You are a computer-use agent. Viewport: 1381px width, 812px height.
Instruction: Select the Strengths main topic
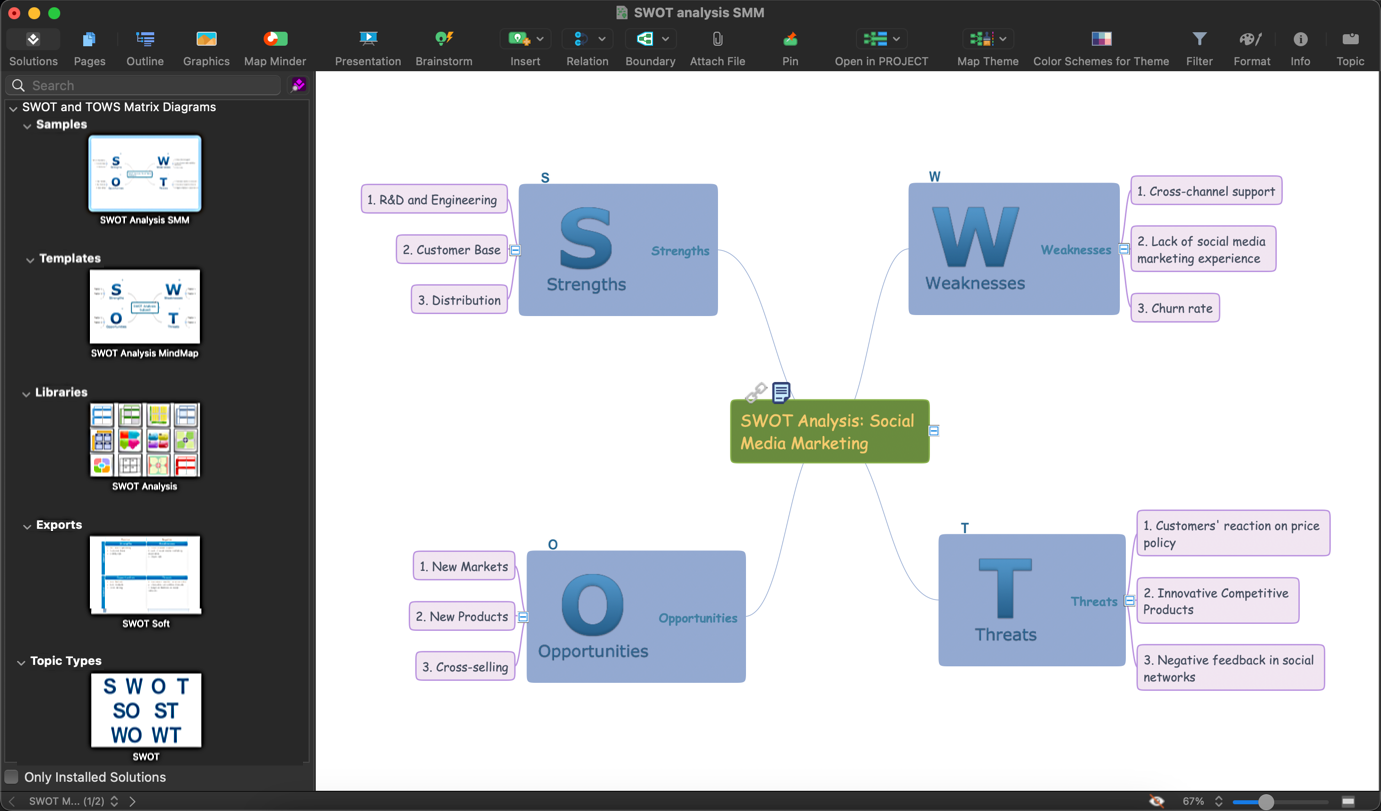tap(618, 250)
